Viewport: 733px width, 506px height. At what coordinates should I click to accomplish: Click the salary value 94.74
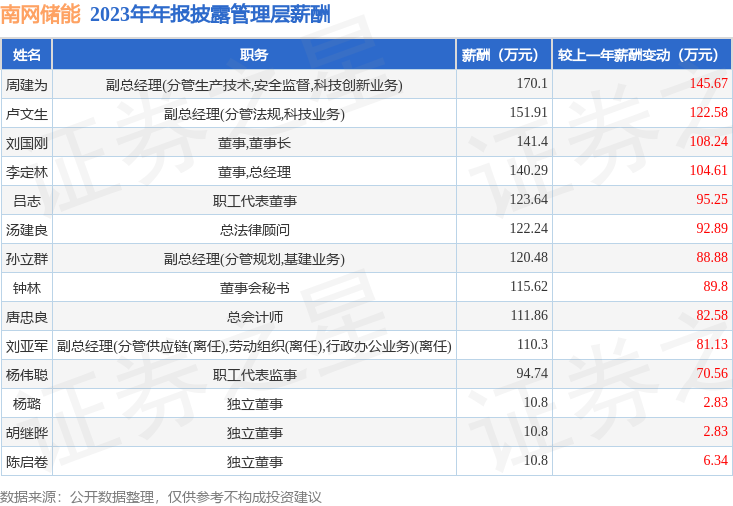532,373
